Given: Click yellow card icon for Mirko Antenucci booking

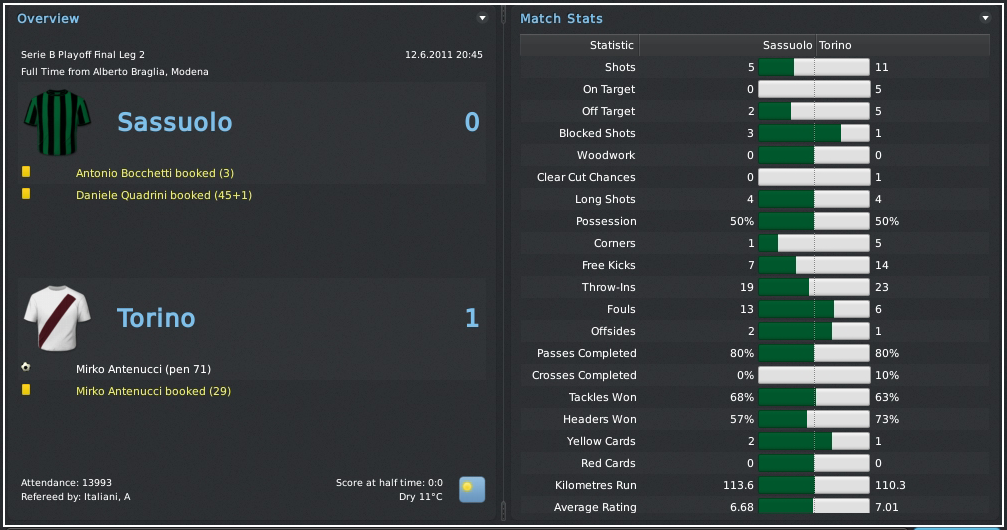Looking at the screenshot, I should point(26,390).
